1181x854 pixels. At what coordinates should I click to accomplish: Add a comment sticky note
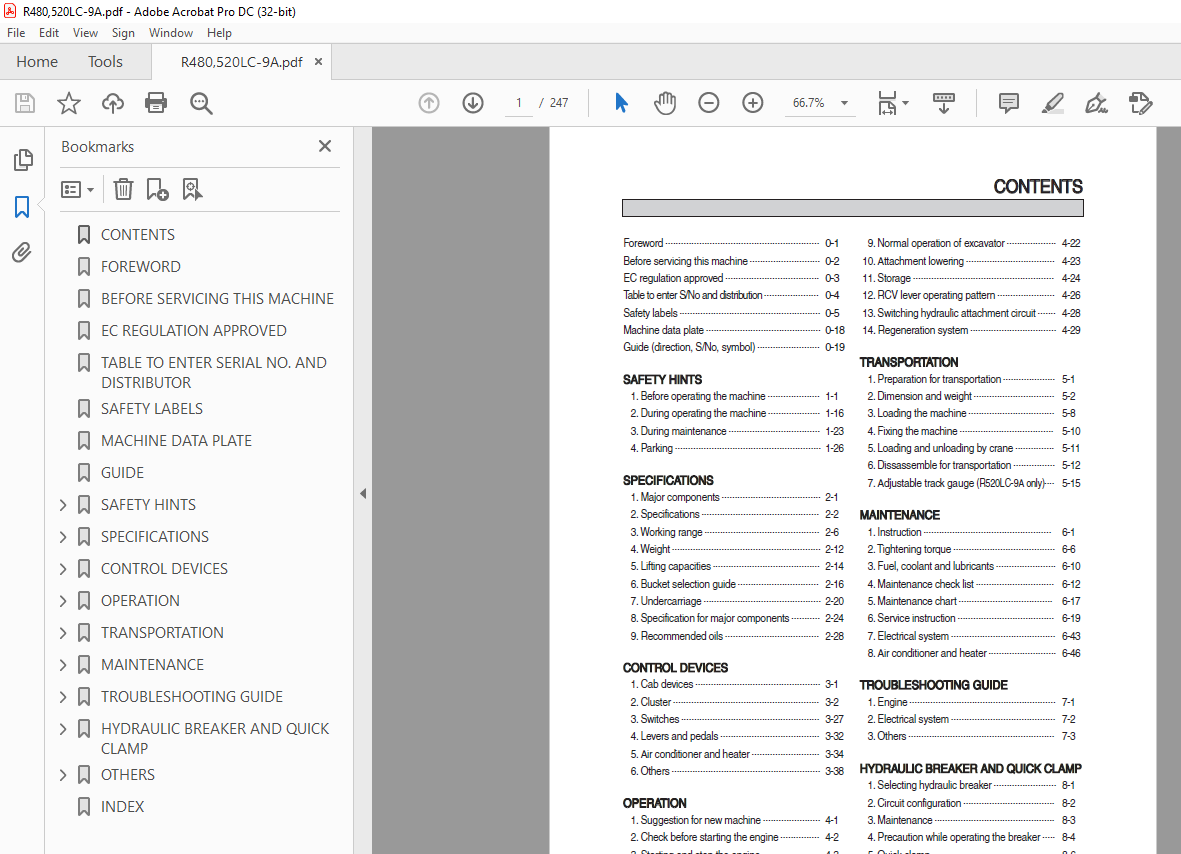point(1009,103)
